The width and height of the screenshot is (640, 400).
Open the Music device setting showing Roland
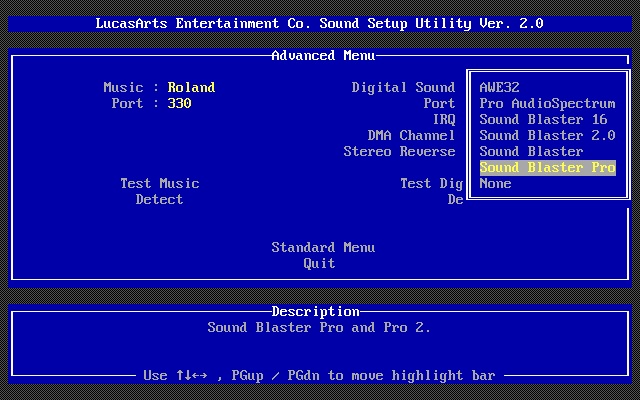[x=191, y=87]
